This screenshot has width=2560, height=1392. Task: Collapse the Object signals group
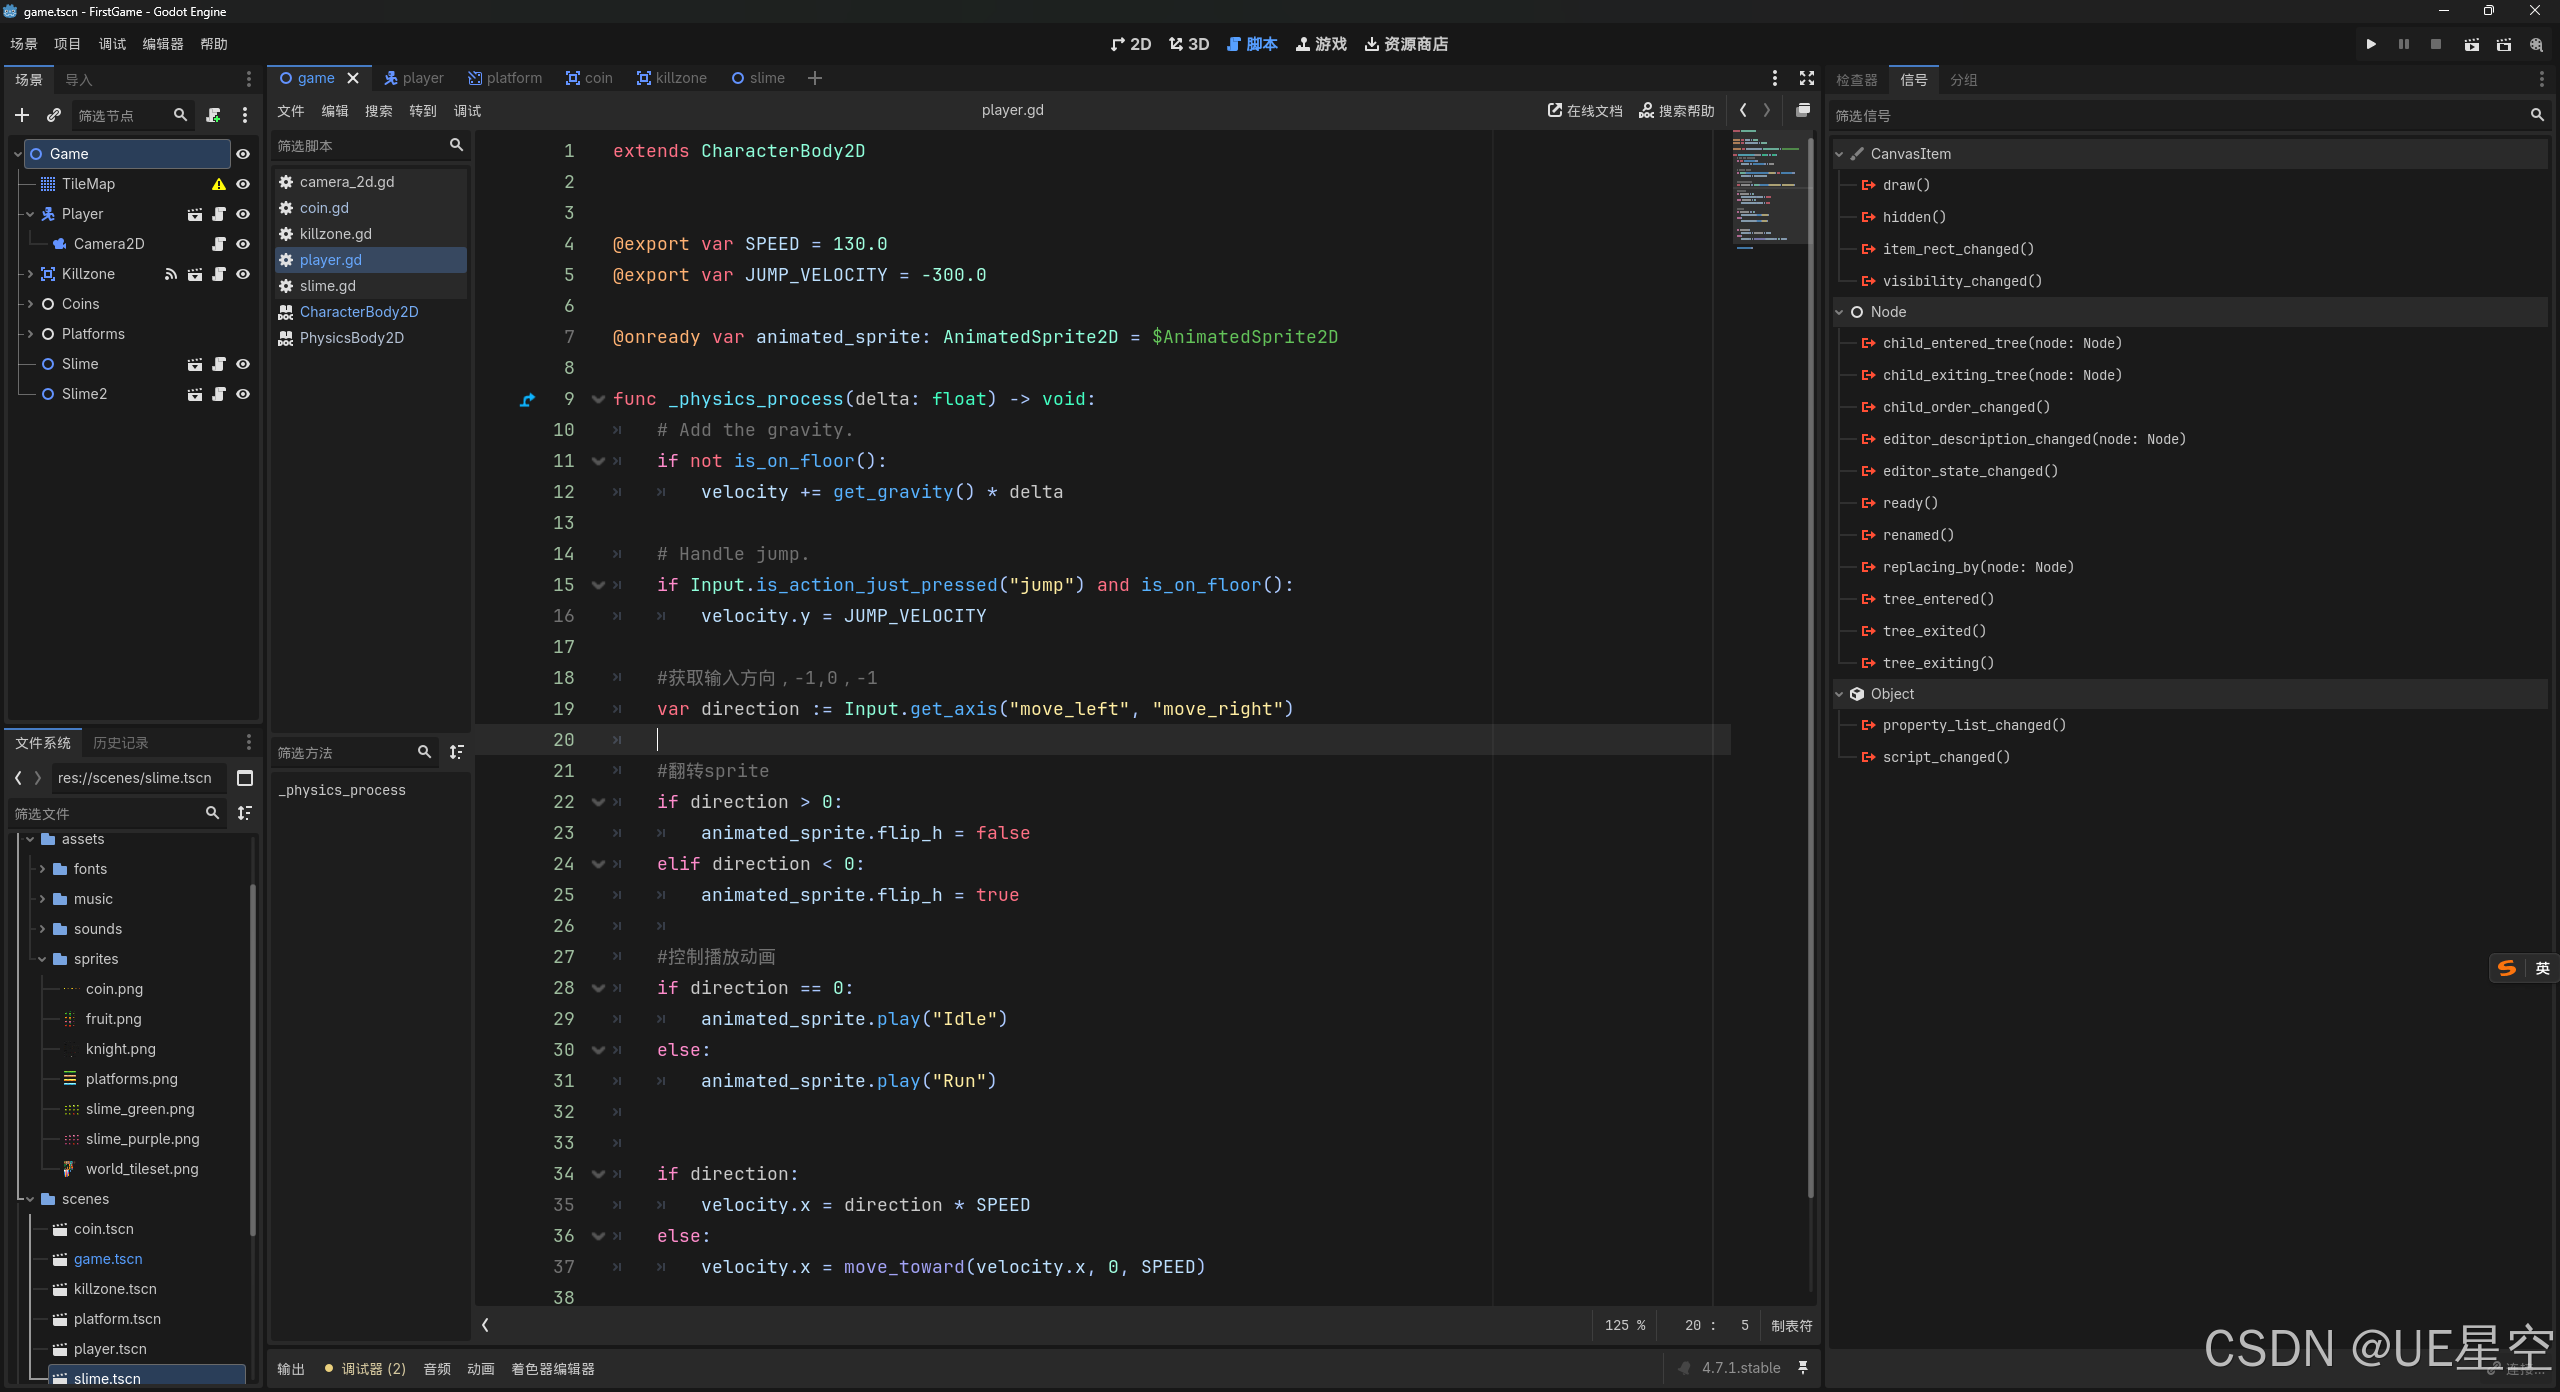tap(1839, 694)
